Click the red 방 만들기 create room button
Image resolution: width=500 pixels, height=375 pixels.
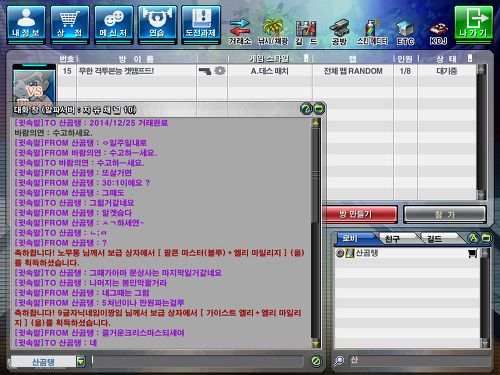(x=359, y=214)
